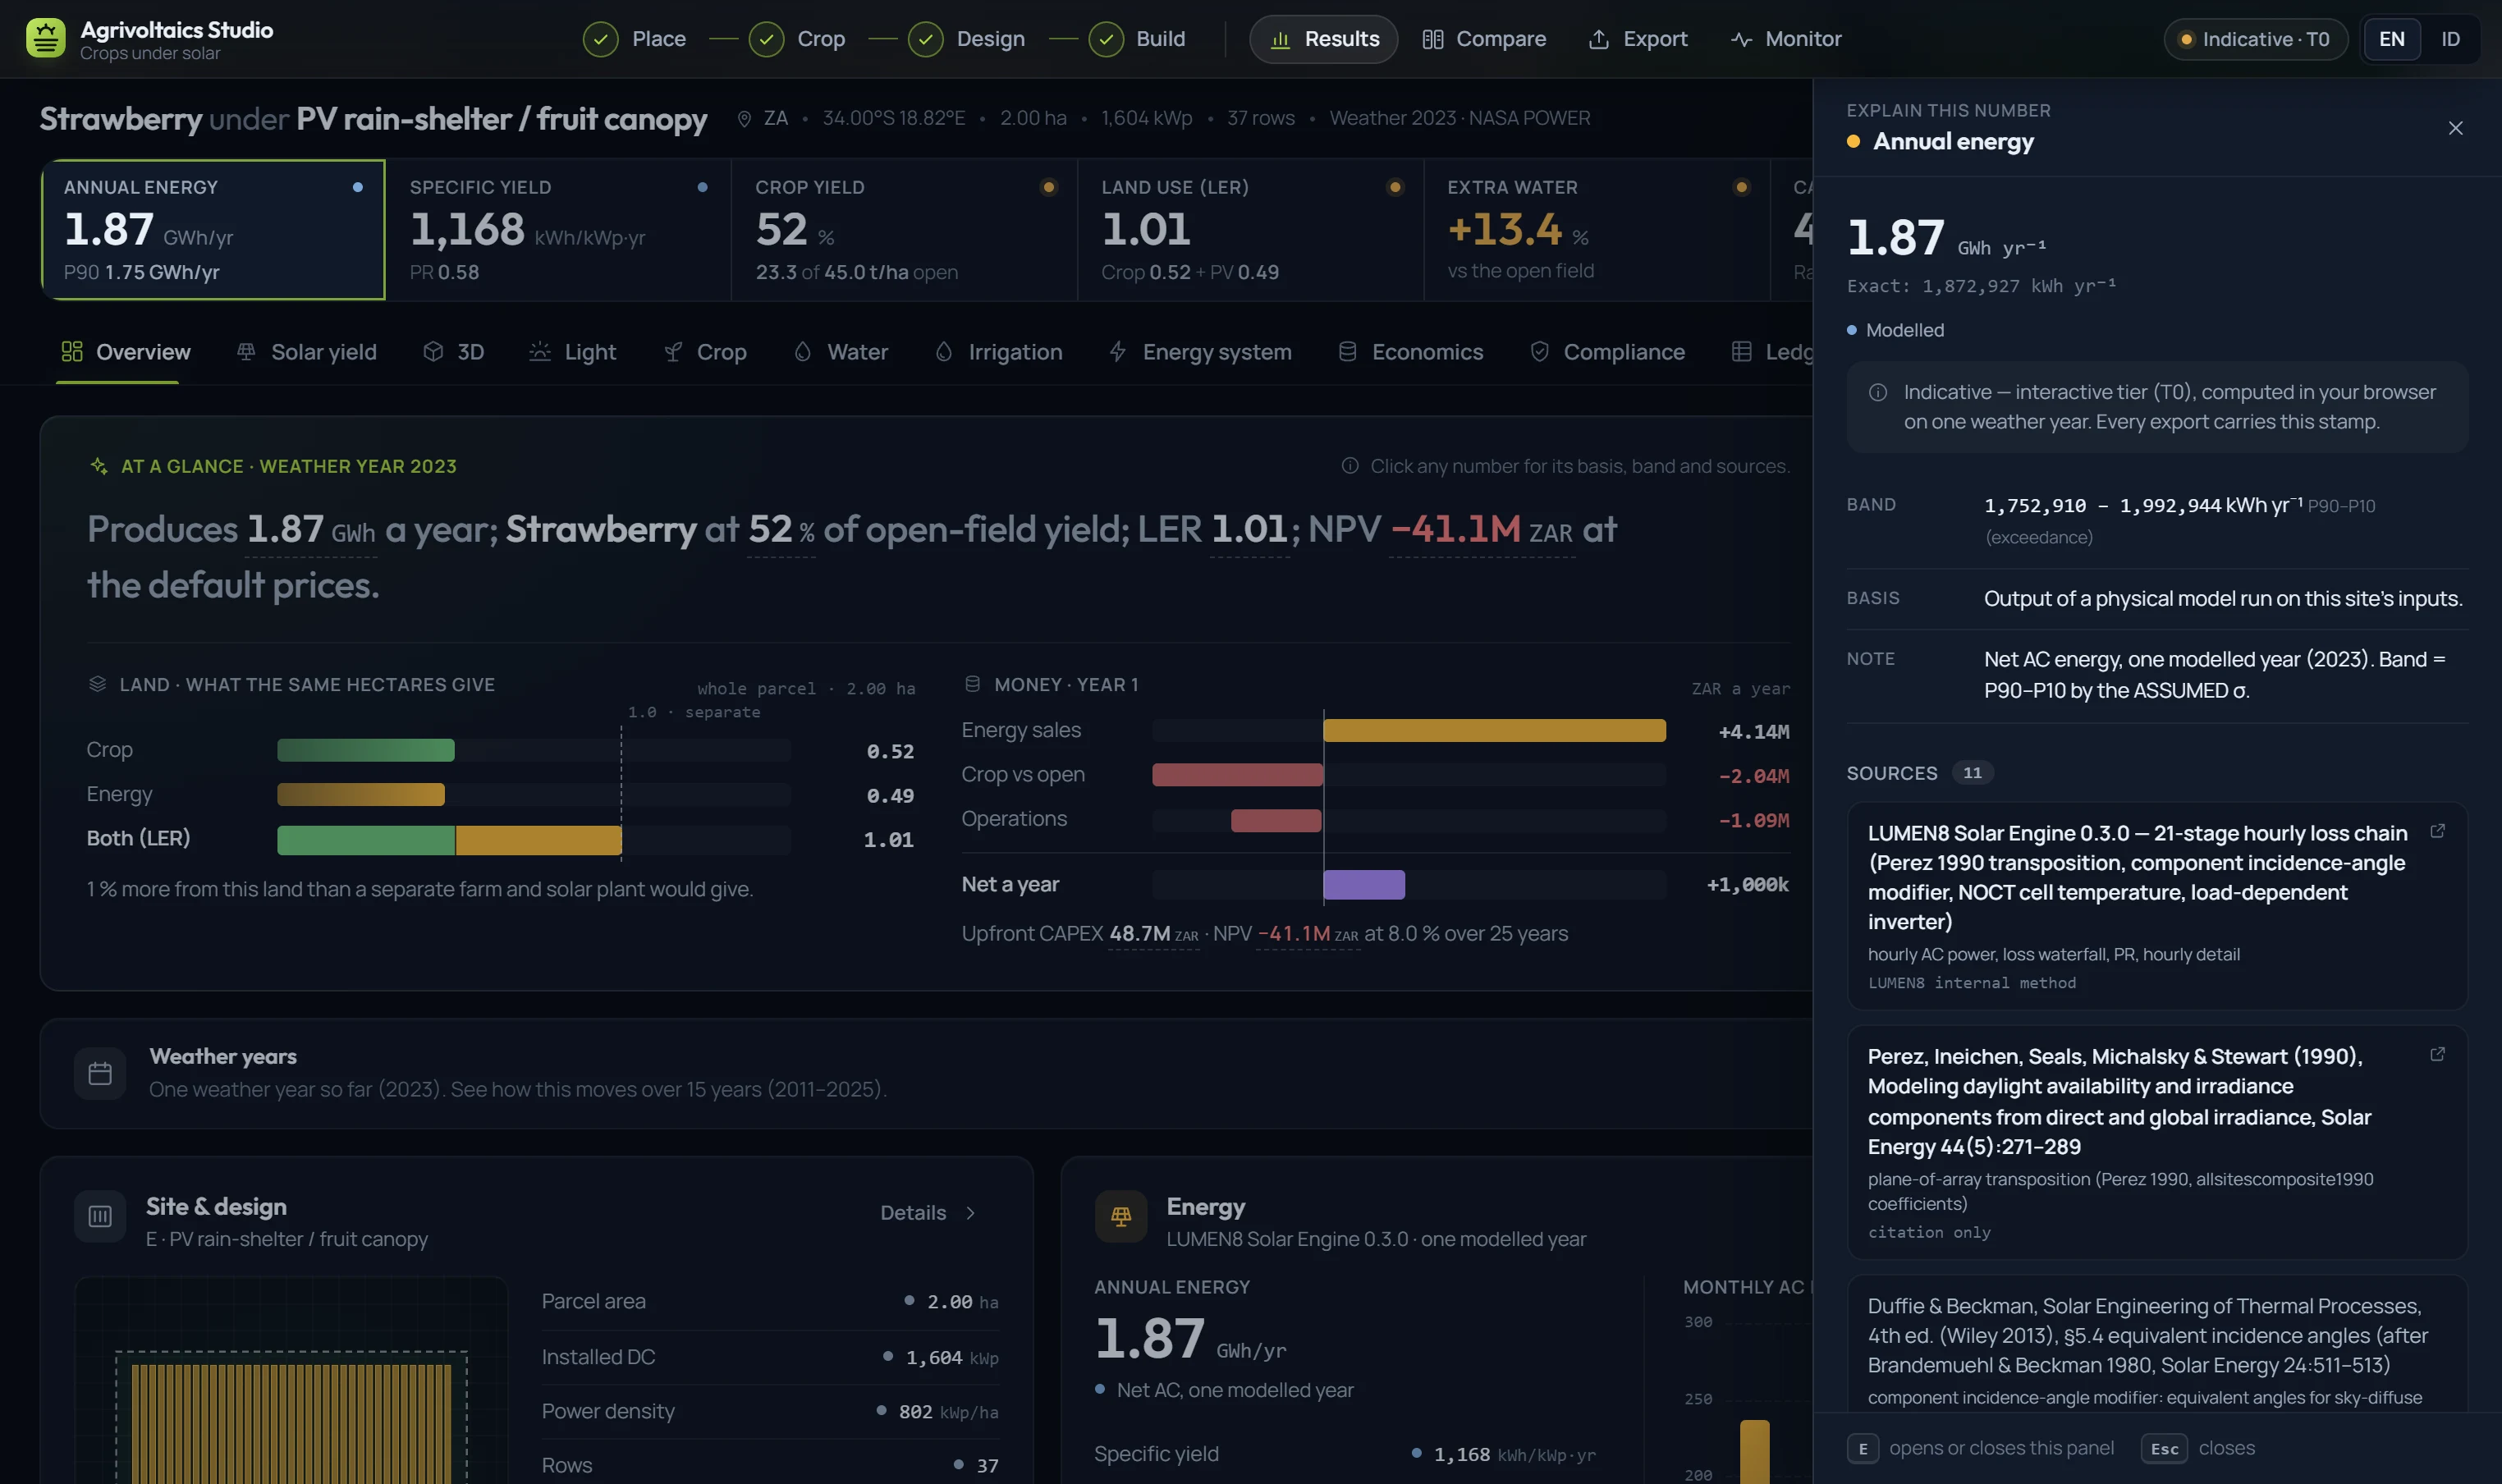This screenshot has width=2502, height=1484.
Task: Go to the Crop wizard step
Action: coord(797,39)
